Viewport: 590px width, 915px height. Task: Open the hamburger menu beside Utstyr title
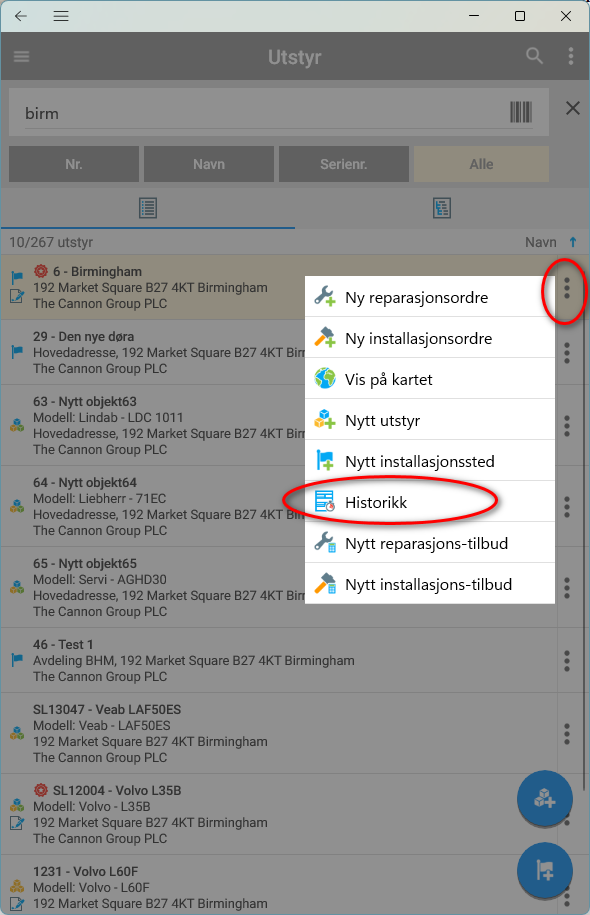tap(22, 57)
